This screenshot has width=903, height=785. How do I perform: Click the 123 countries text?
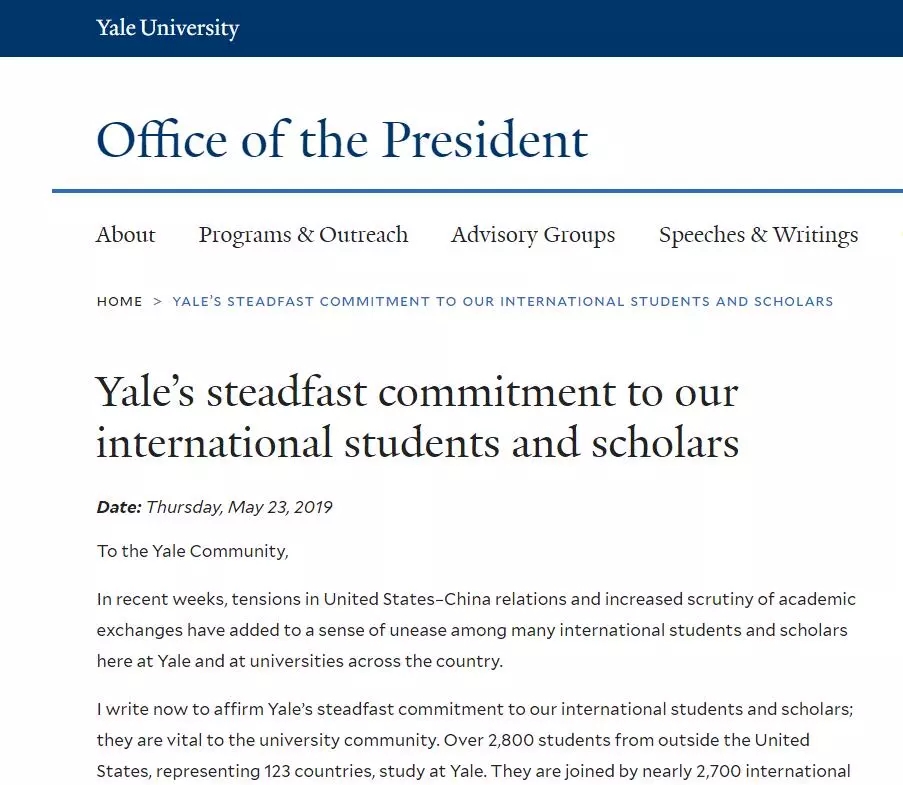coord(306,771)
